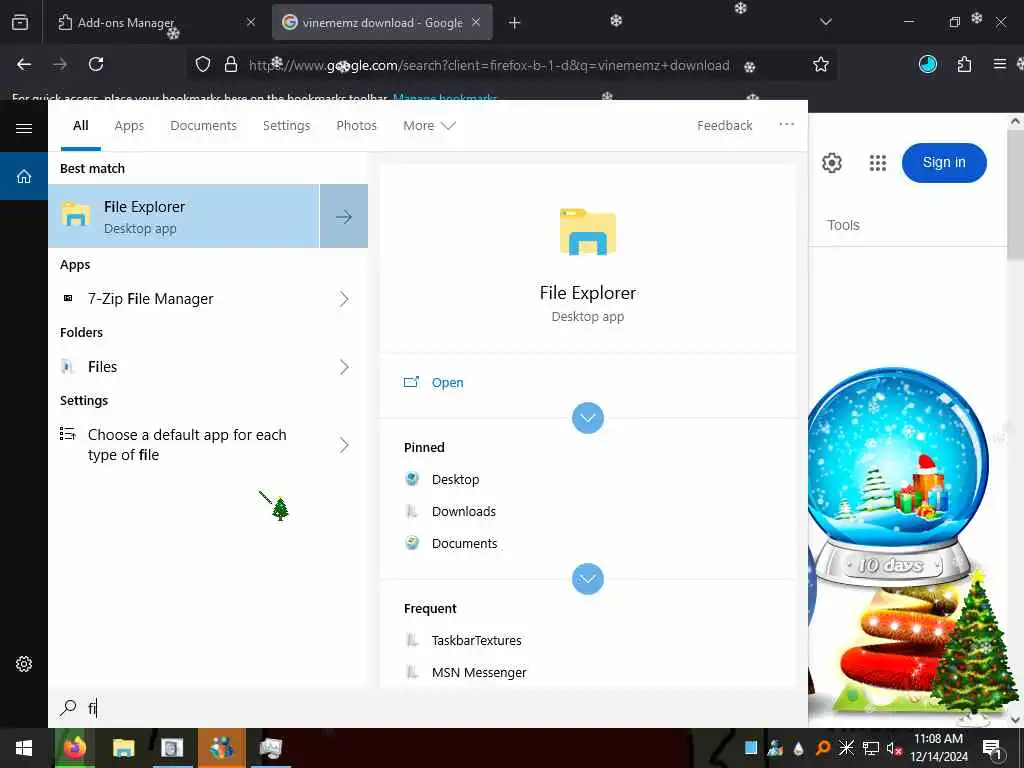Screen dimensions: 1024x768
Task: Click the orange magnifier icon in the system tray
Action: pyautogui.click(x=823, y=748)
